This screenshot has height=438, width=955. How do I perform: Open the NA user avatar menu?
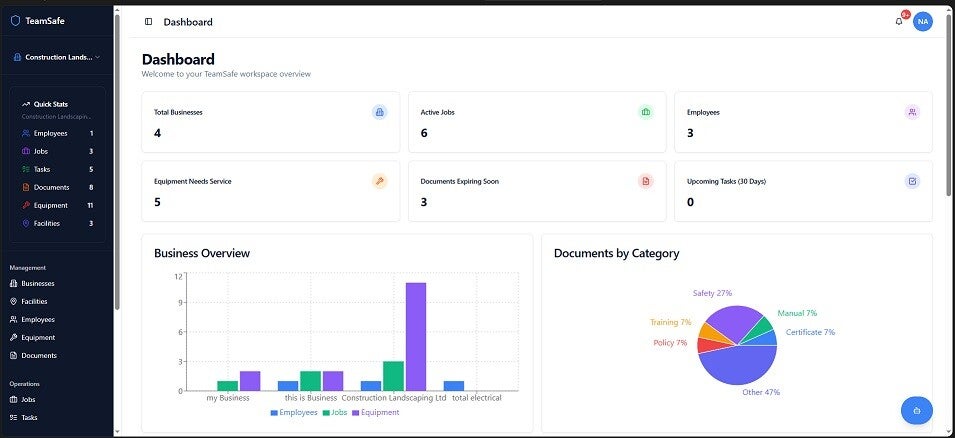tap(922, 21)
